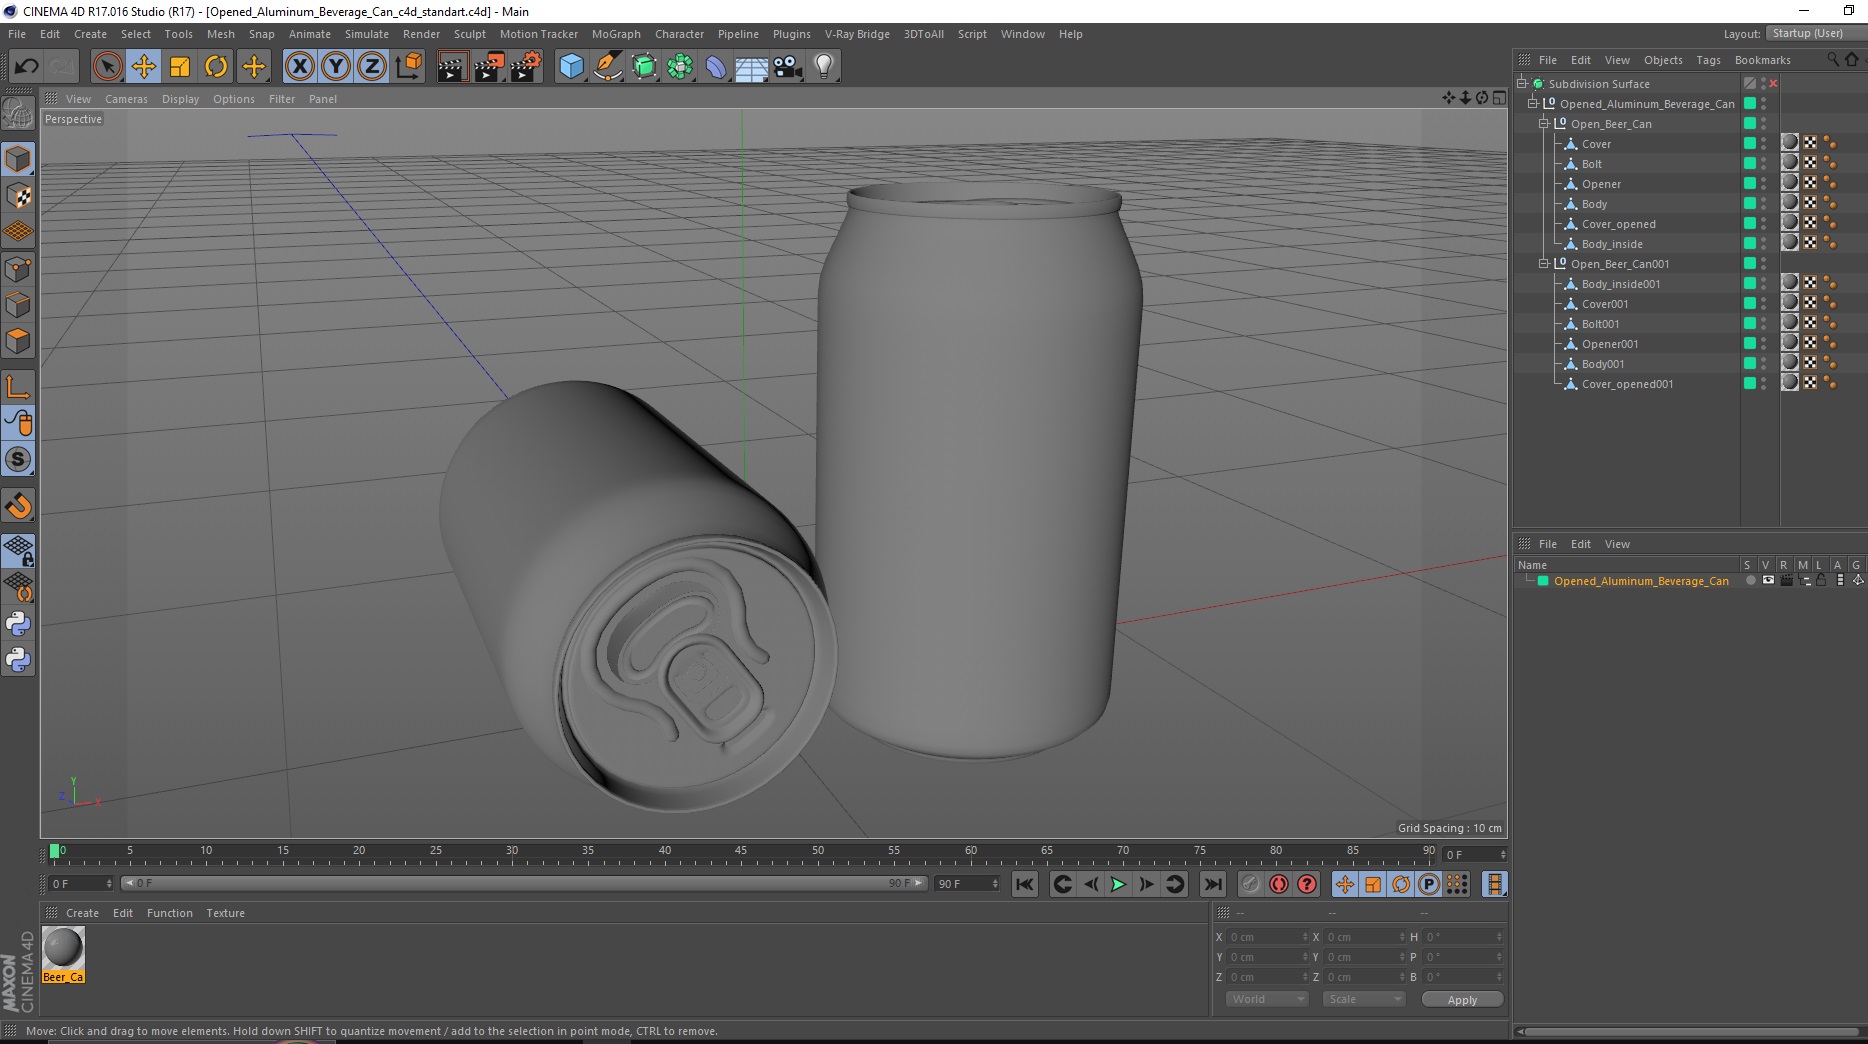1868x1044 pixels.
Task: Click the timeline range slider bar
Action: [523, 883]
